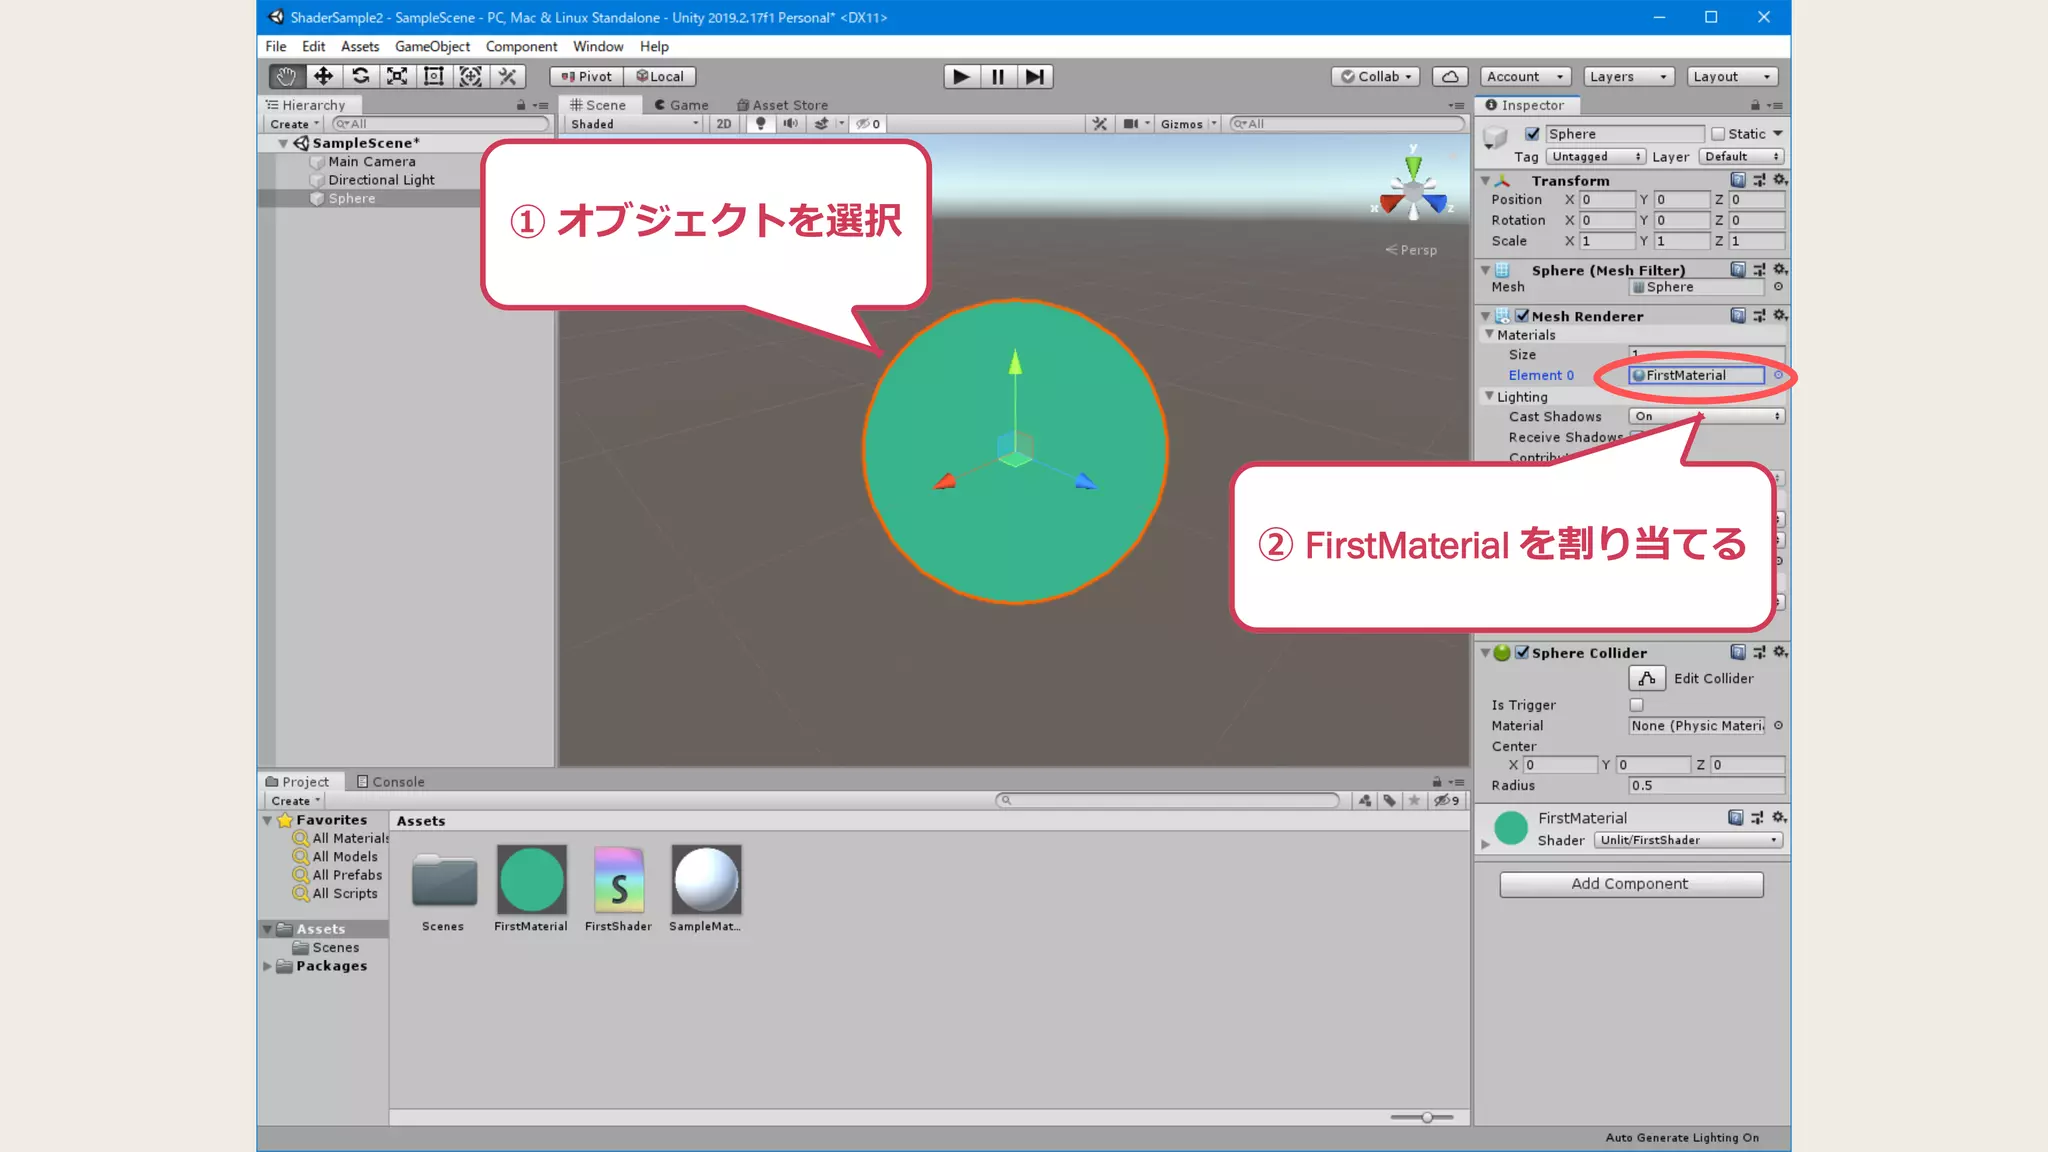The height and width of the screenshot is (1152, 2048).
Task: Switch to the Console tab
Action: click(391, 782)
